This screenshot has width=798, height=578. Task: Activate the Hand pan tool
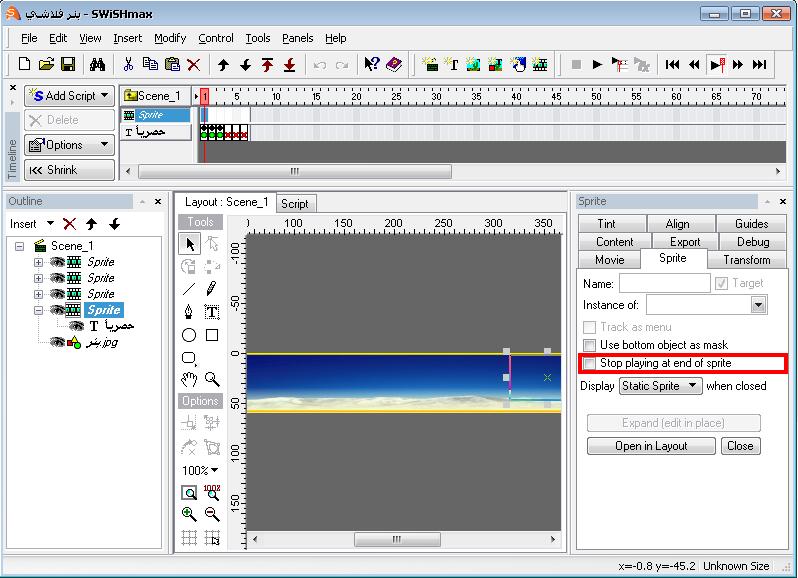coord(188,379)
